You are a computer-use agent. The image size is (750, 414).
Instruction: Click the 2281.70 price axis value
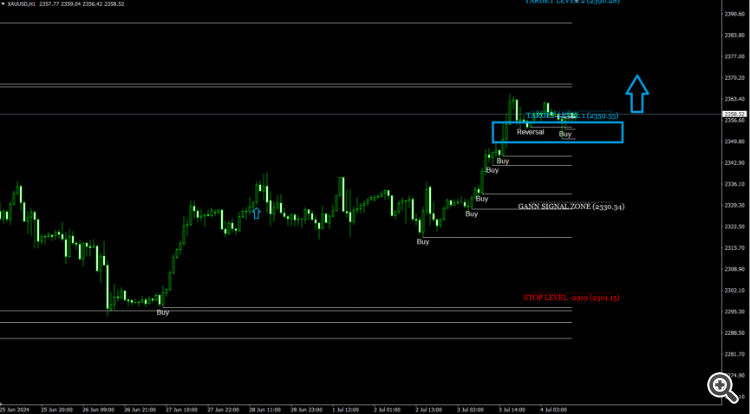tap(734, 354)
